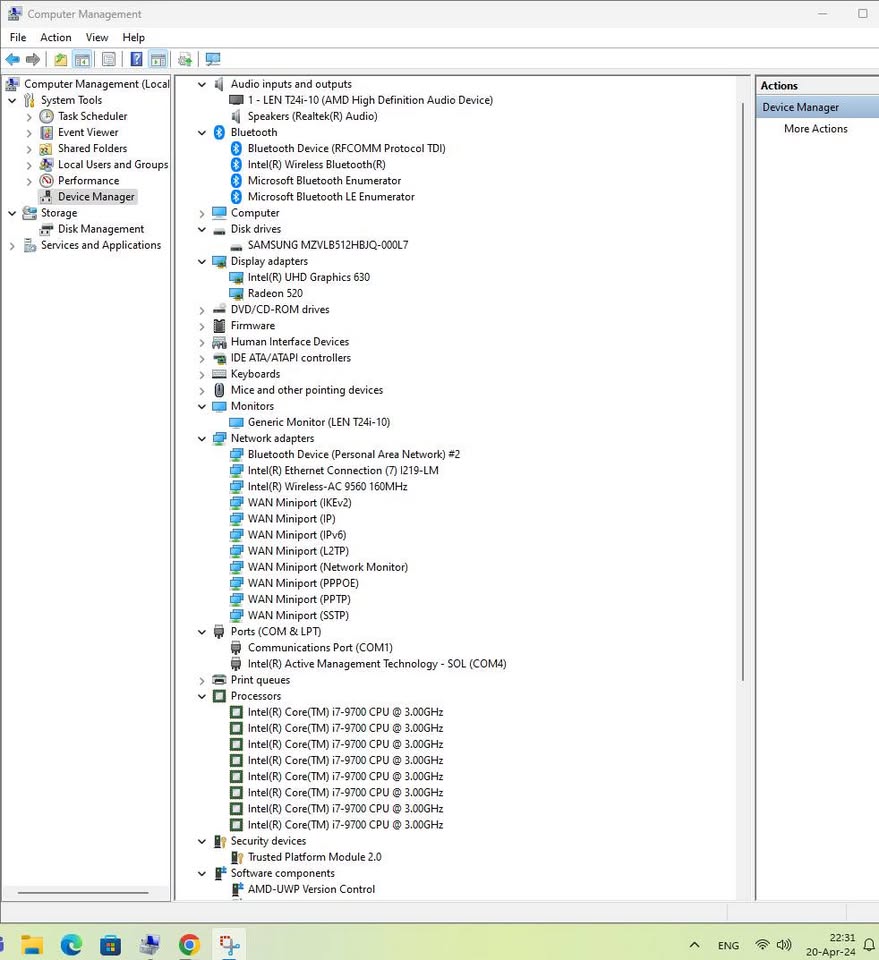Image resolution: width=879 pixels, height=960 pixels.
Task: Open Snipping Tool from the taskbar
Action: [230, 945]
